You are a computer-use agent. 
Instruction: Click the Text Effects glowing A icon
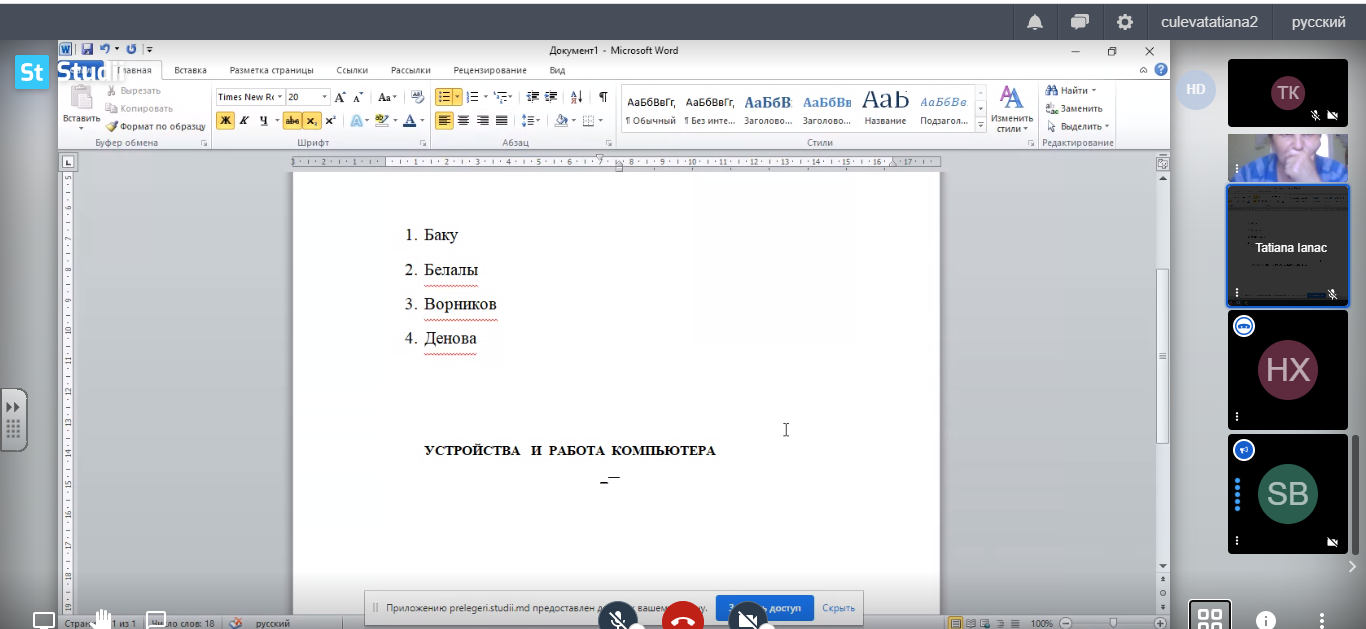[355, 121]
